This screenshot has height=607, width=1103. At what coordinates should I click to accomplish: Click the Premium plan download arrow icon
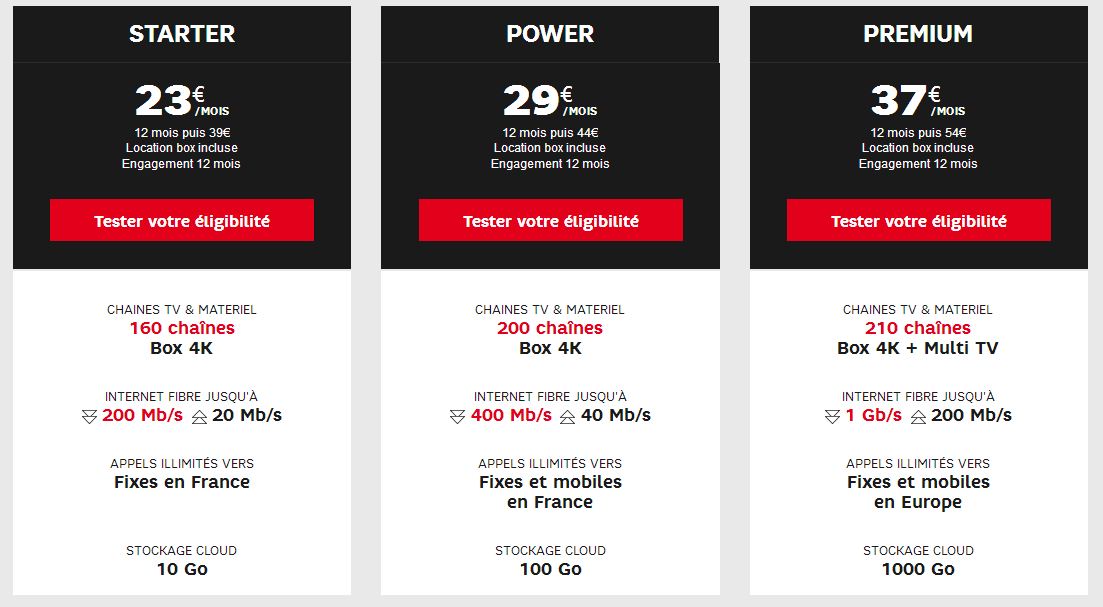point(832,417)
